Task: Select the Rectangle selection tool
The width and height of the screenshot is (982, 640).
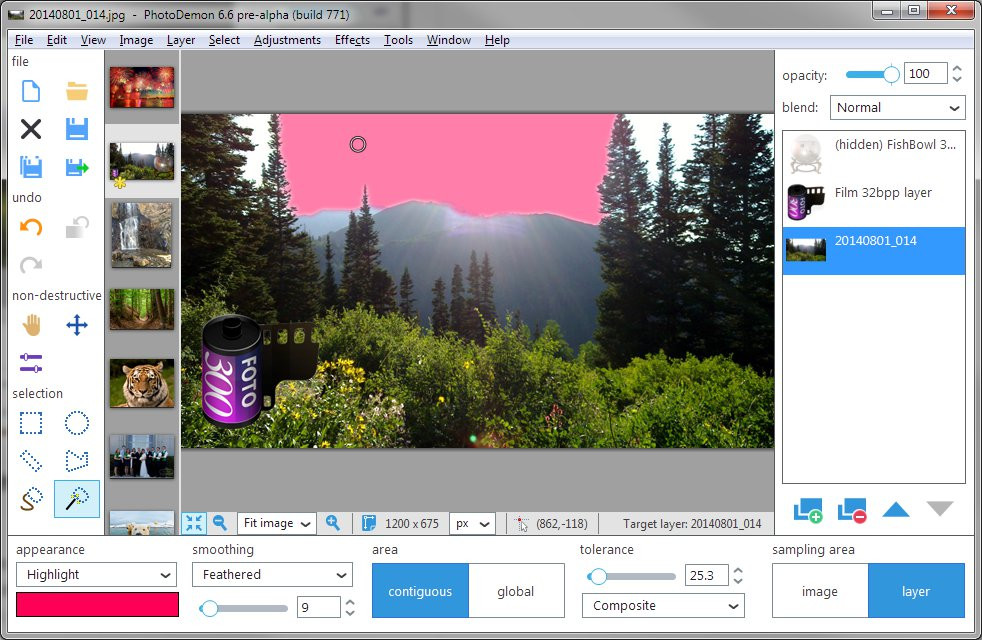Action: tap(31, 423)
